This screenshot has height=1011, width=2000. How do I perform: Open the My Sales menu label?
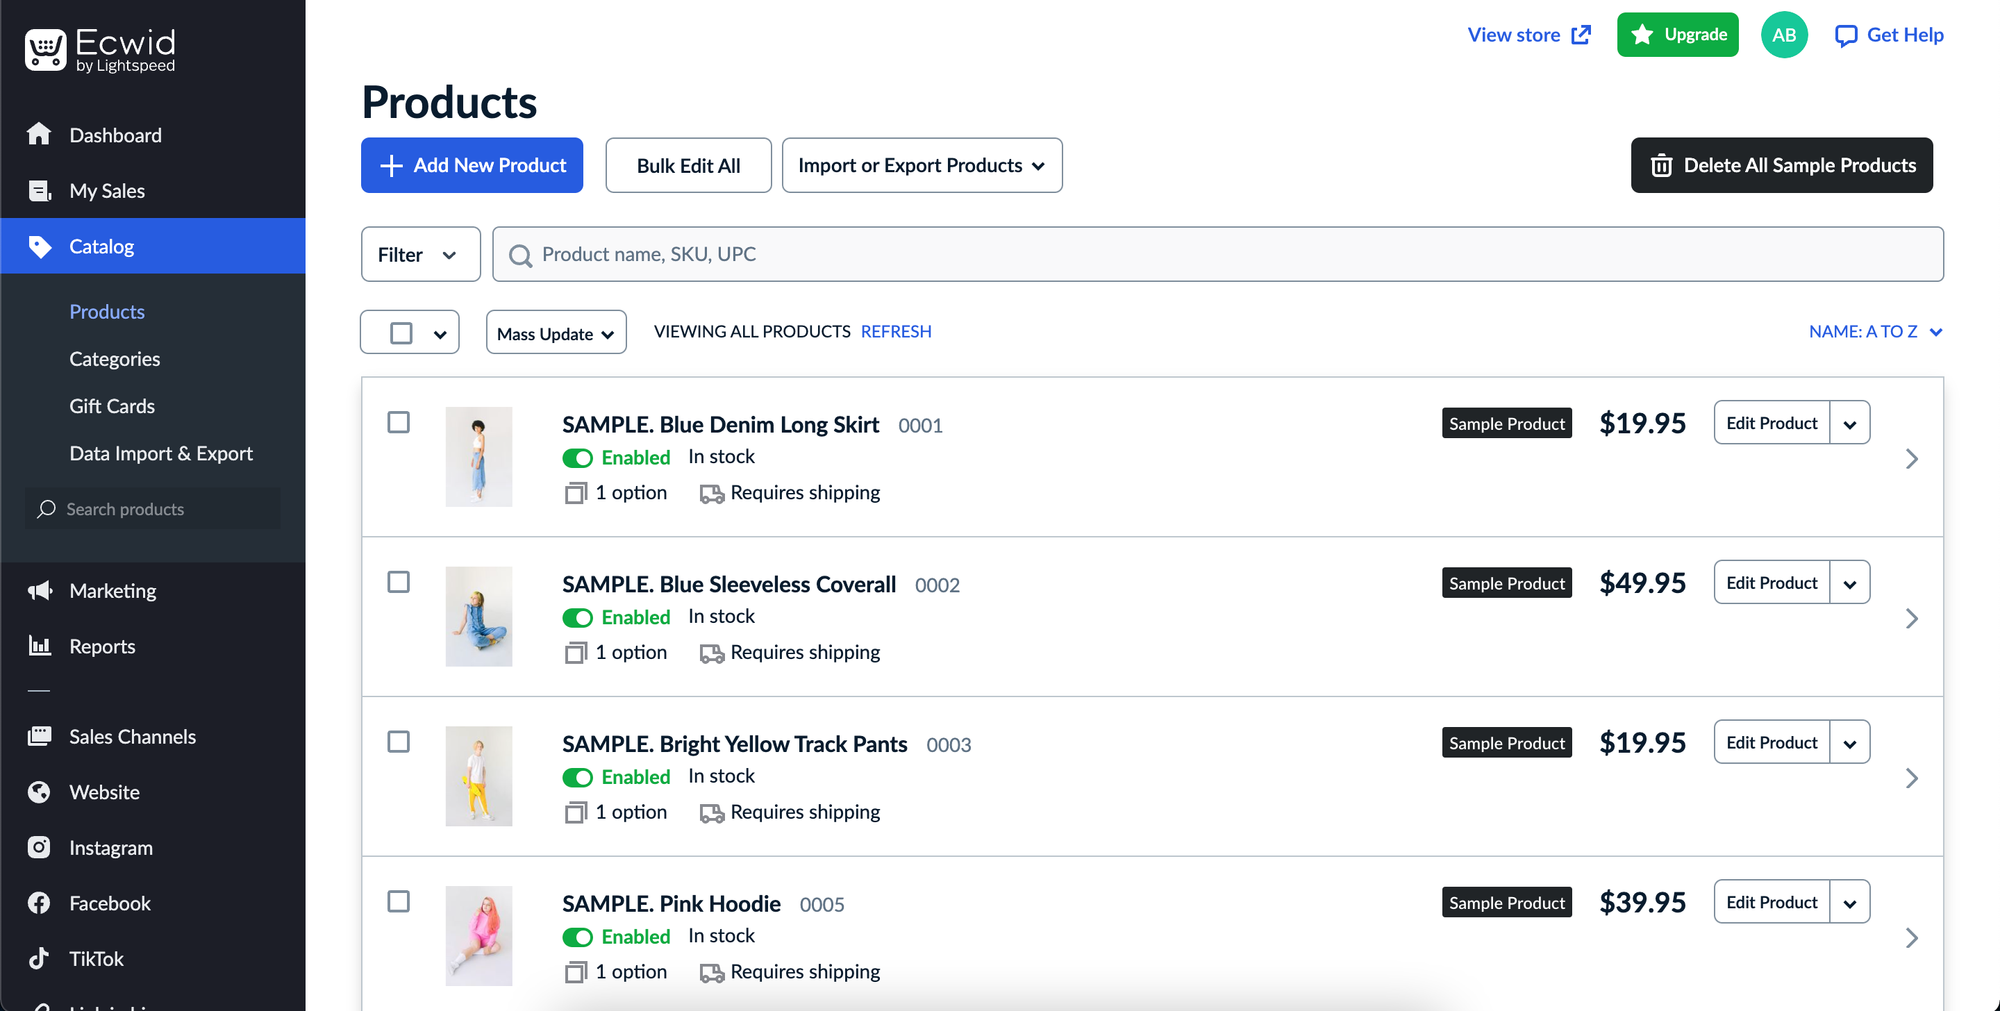click(x=107, y=191)
